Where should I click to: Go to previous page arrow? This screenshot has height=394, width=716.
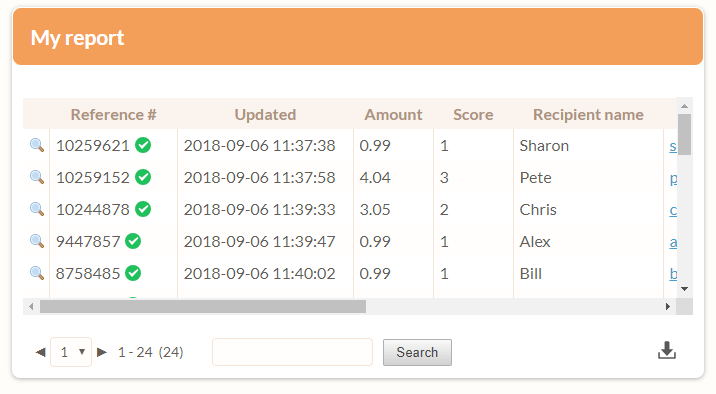tap(41, 352)
